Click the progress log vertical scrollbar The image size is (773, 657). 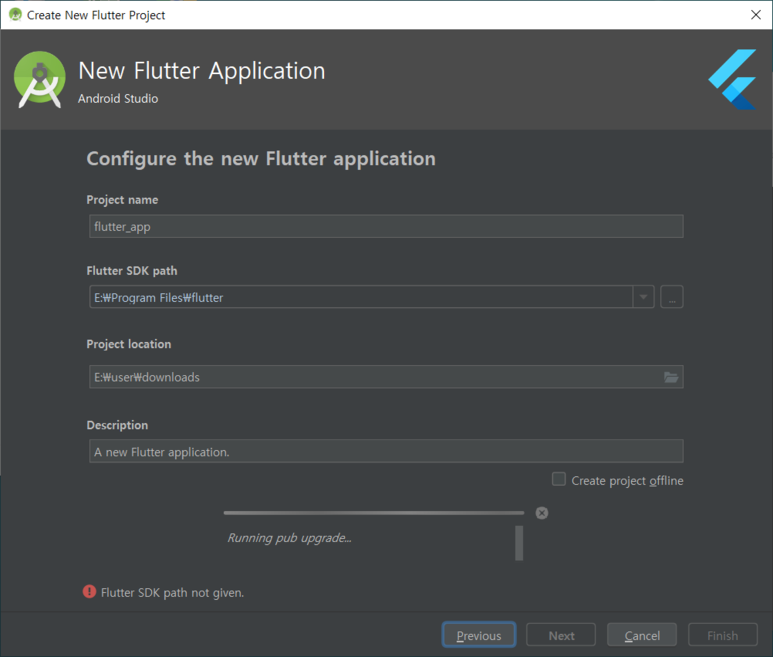[x=519, y=543]
